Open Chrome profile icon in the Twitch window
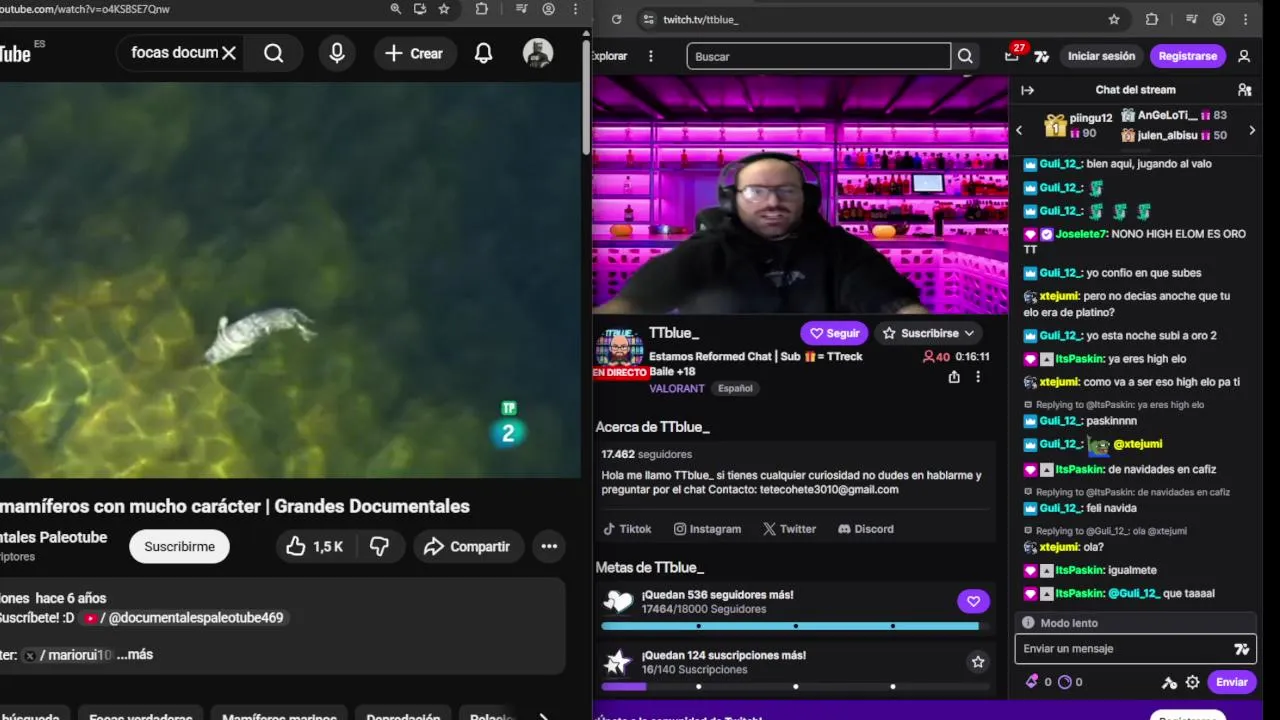This screenshot has height=720, width=1280. pyautogui.click(x=1219, y=19)
